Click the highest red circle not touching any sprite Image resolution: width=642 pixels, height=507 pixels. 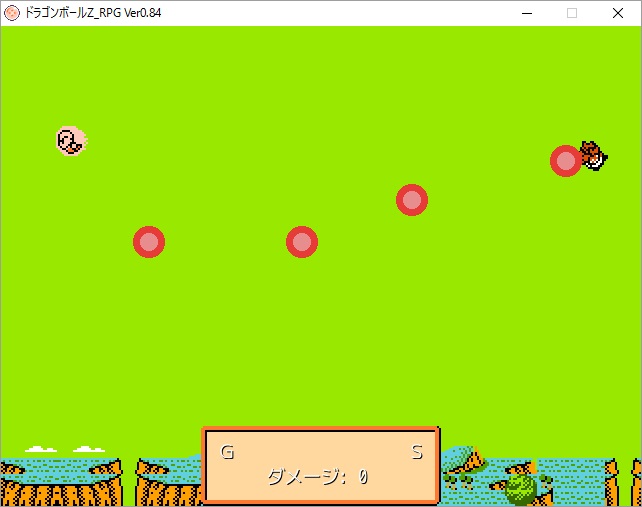[412, 200]
